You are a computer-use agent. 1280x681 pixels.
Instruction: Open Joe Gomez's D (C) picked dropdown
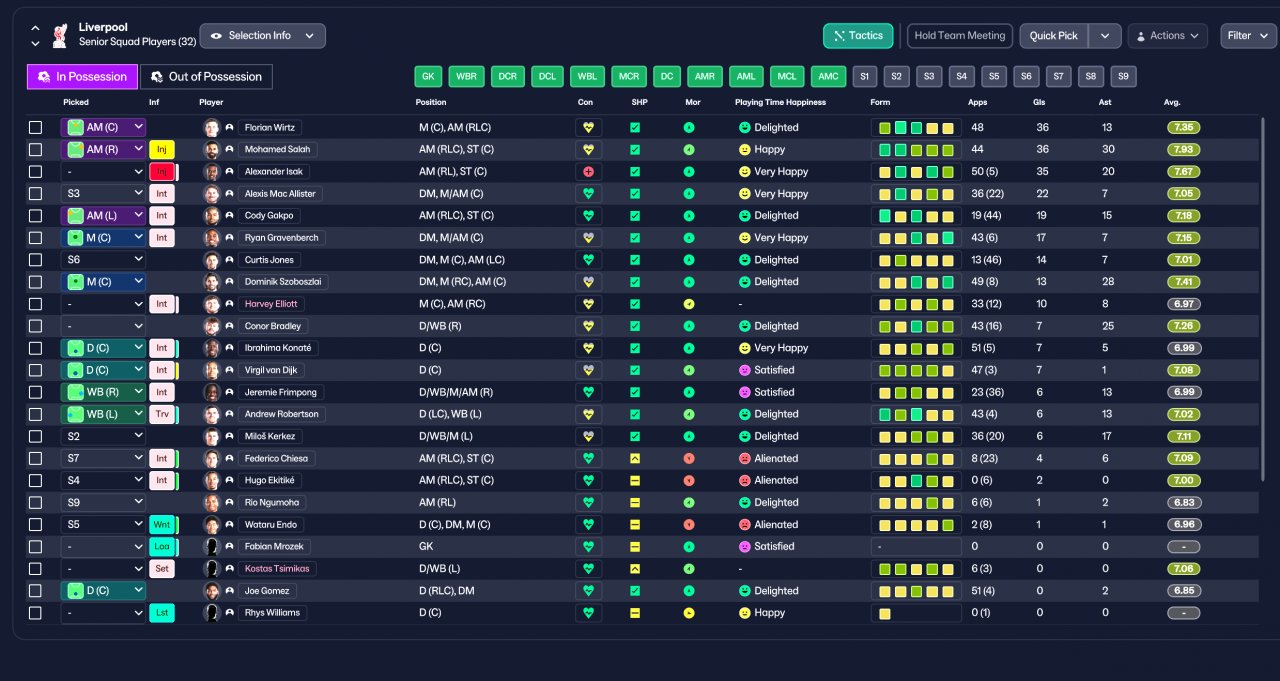point(104,591)
